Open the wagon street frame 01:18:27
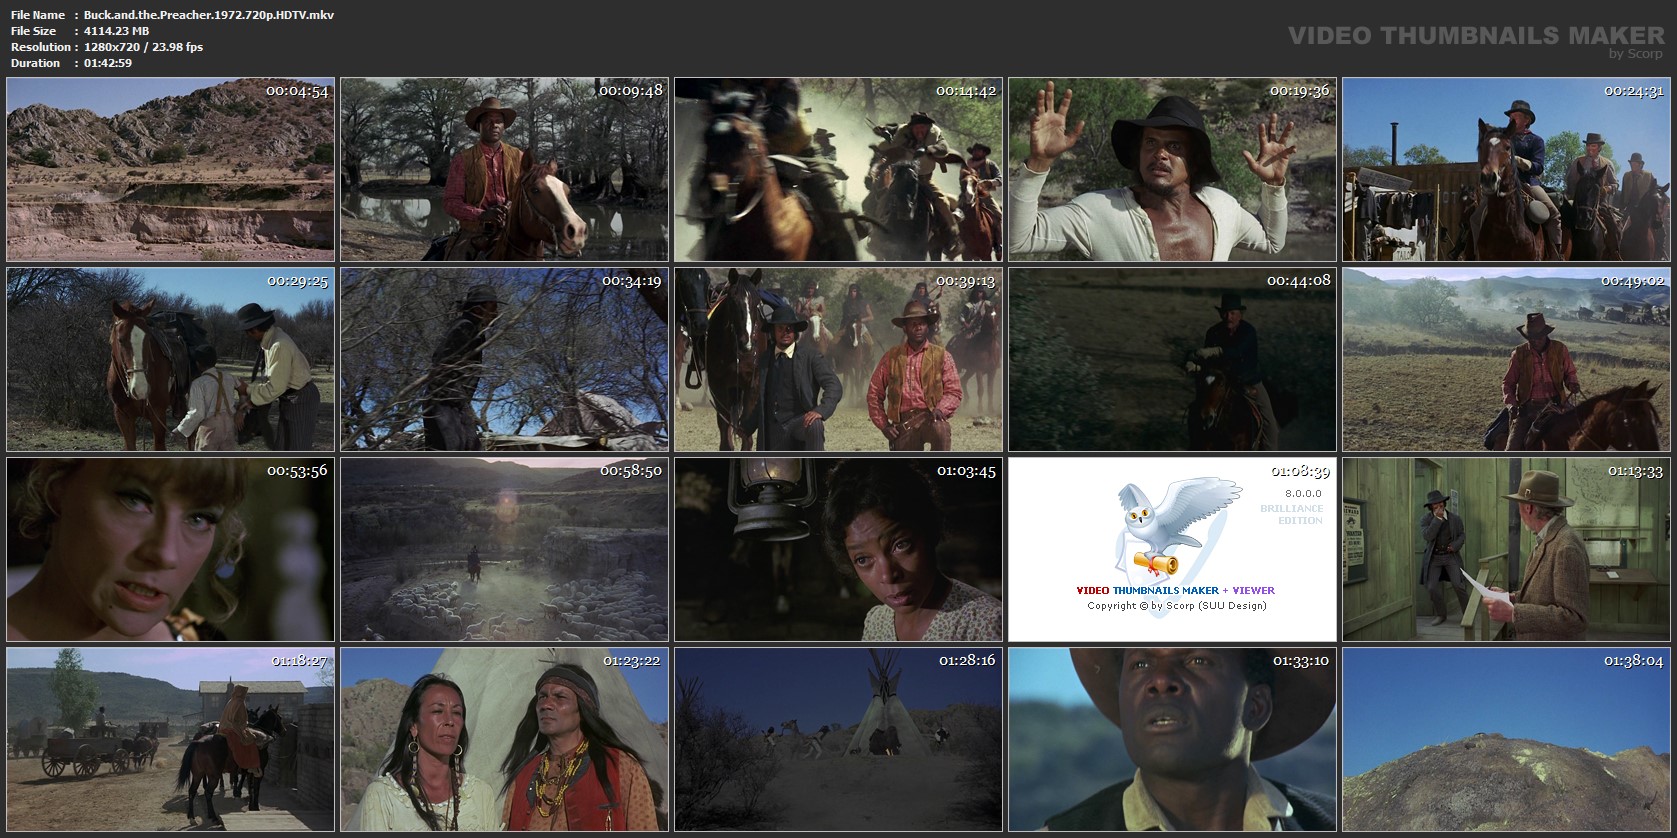Screen dimensions: 1677x838 pyautogui.click(x=170, y=739)
